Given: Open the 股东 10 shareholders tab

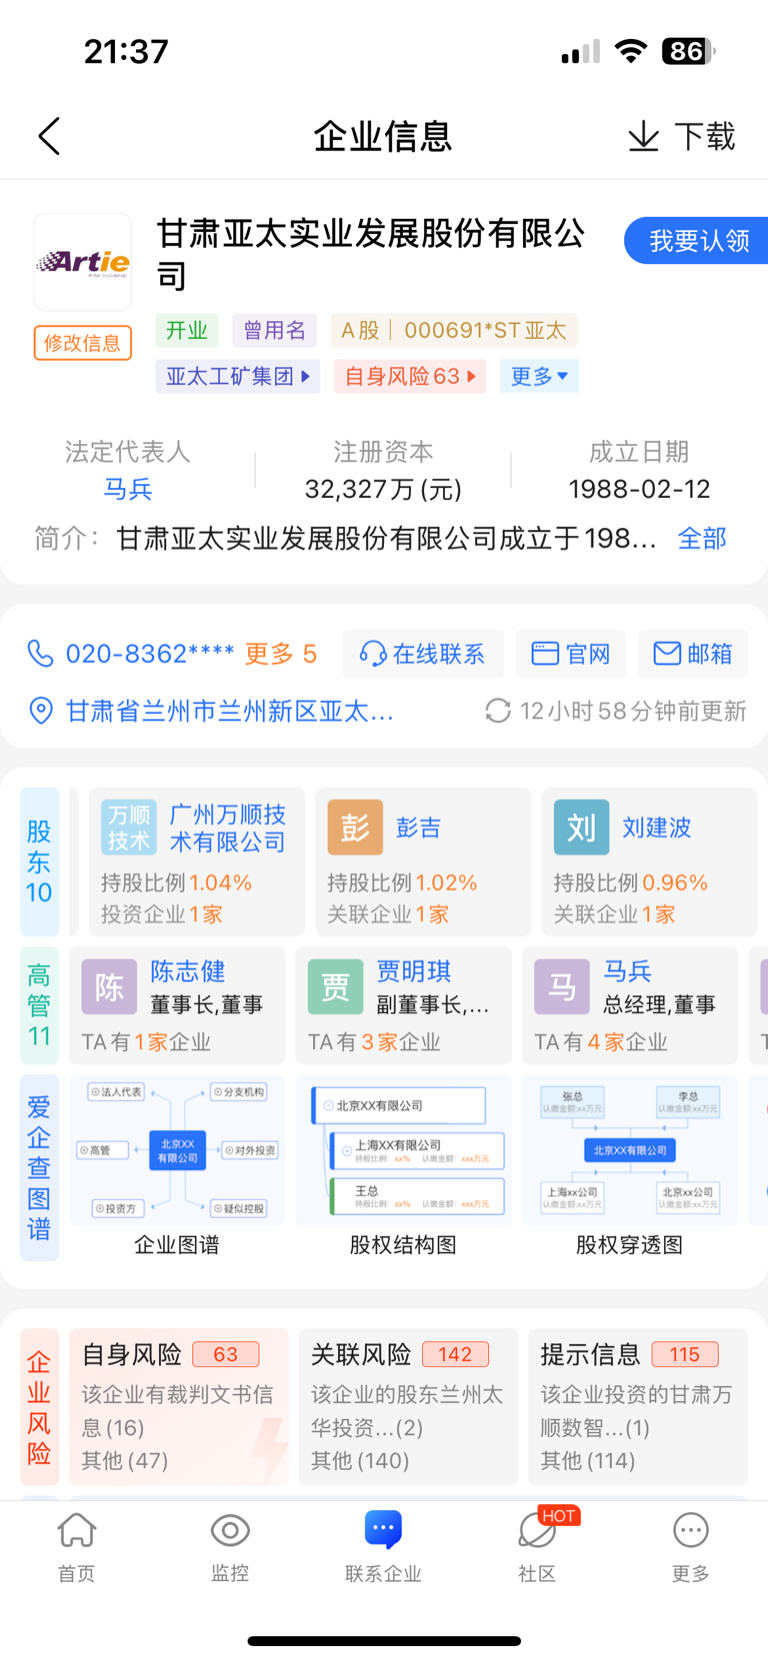Looking at the screenshot, I should [39, 862].
